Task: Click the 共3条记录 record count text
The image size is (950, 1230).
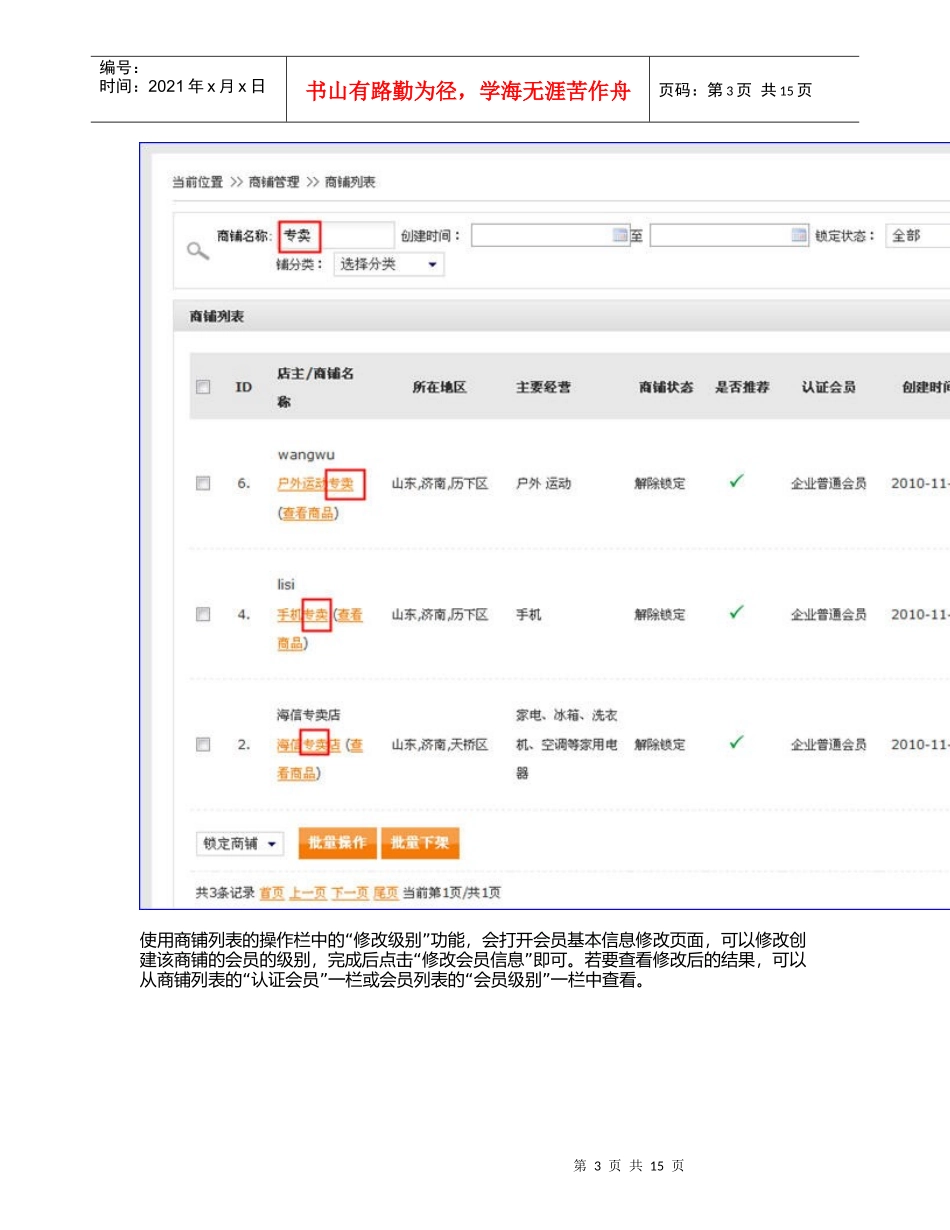Action: tap(225, 892)
